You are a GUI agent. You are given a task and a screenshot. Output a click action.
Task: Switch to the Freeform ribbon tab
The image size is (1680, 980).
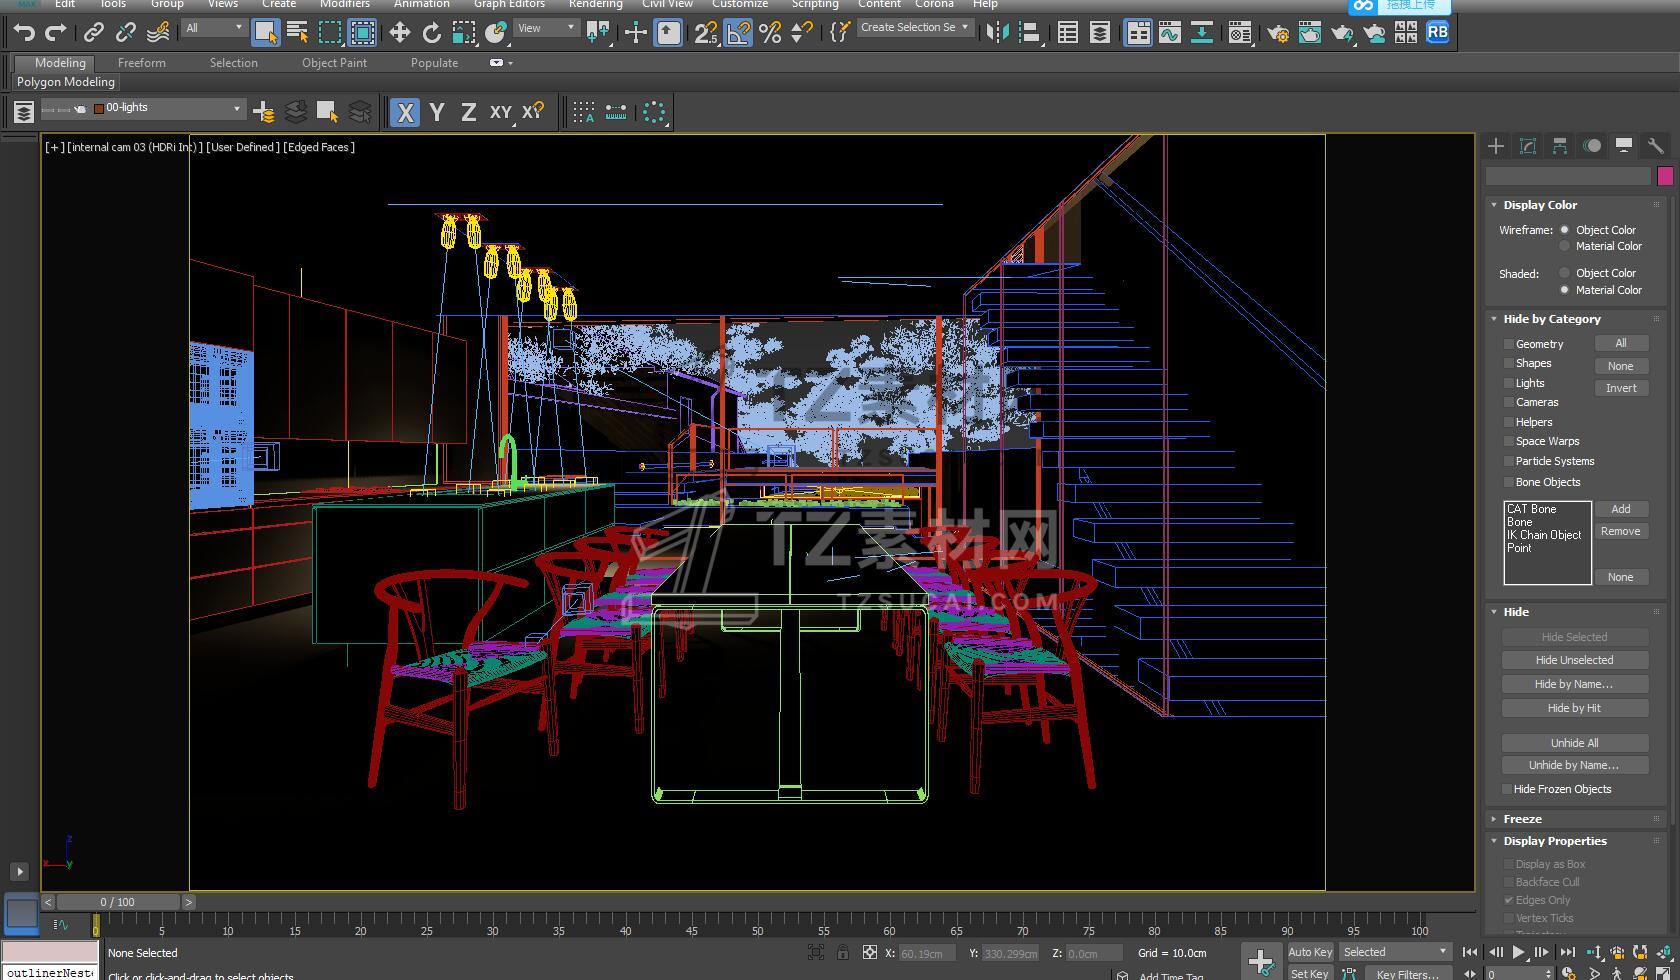pyautogui.click(x=142, y=62)
